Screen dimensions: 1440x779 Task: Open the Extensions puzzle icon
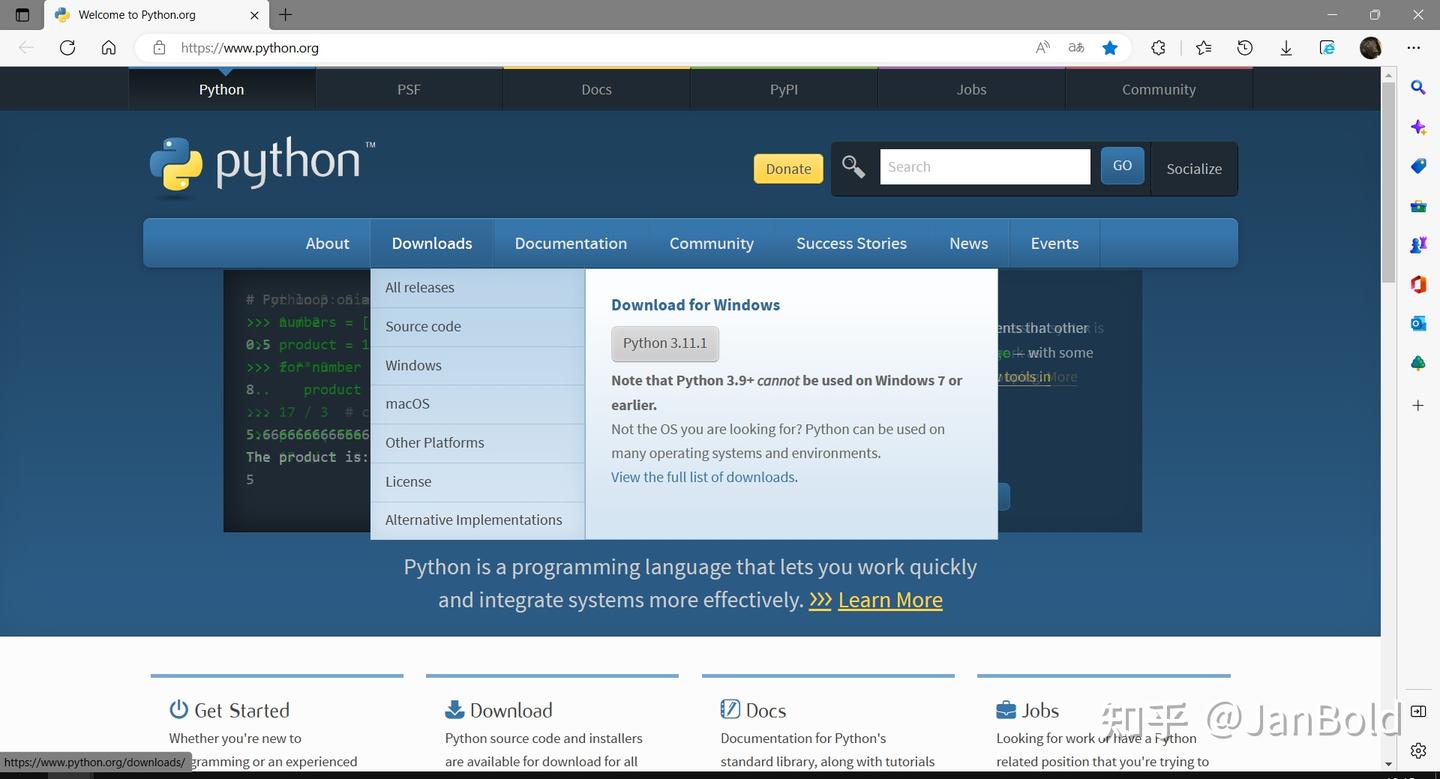point(1159,47)
